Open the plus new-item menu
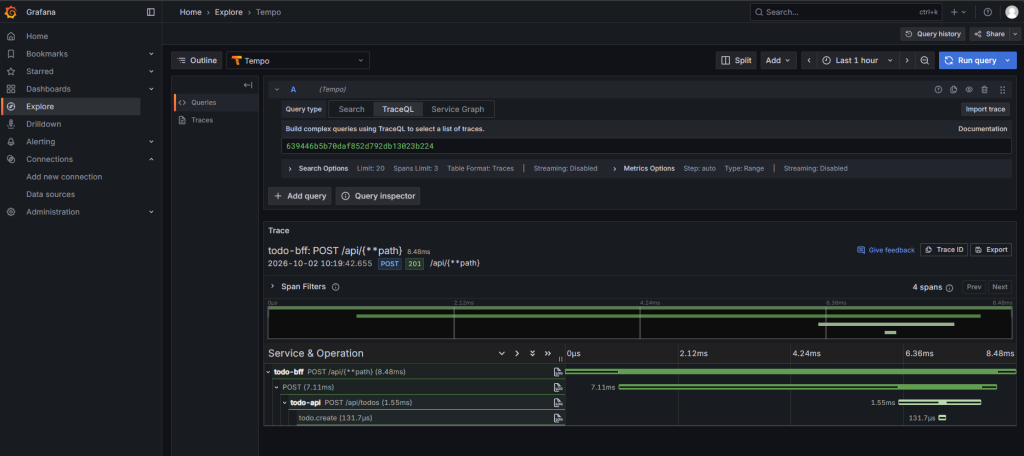The width and height of the screenshot is (1024, 456). point(959,12)
